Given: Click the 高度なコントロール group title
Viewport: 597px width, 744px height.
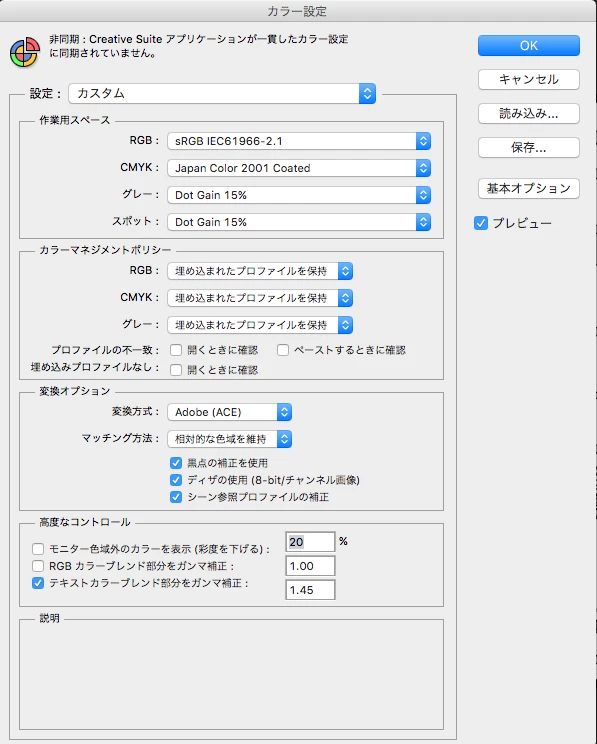Looking at the screenshot, I should (x=84, y=522).
